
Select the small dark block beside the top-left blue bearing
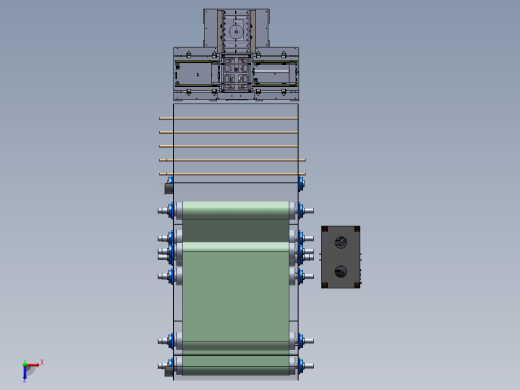point(169,189)
